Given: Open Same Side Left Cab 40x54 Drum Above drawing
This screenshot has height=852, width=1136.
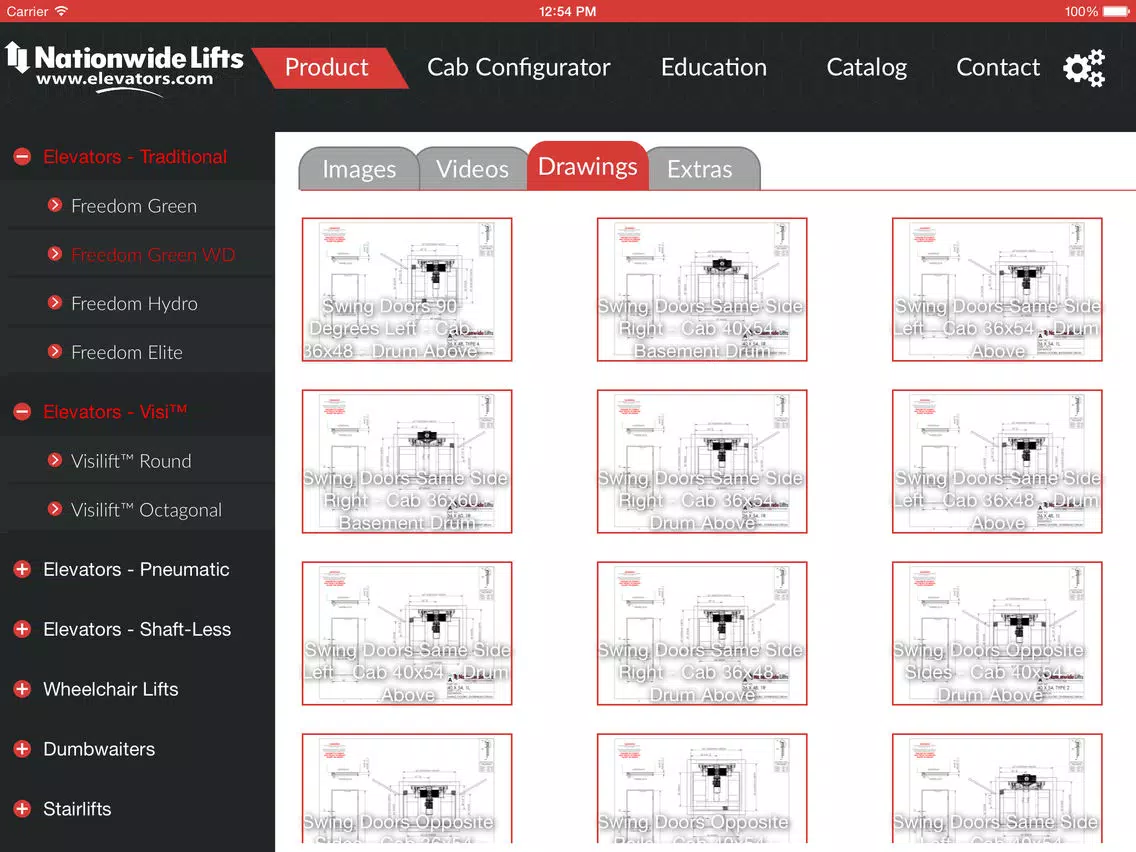Looking at the screenshot, I should (x=407, y=633).
